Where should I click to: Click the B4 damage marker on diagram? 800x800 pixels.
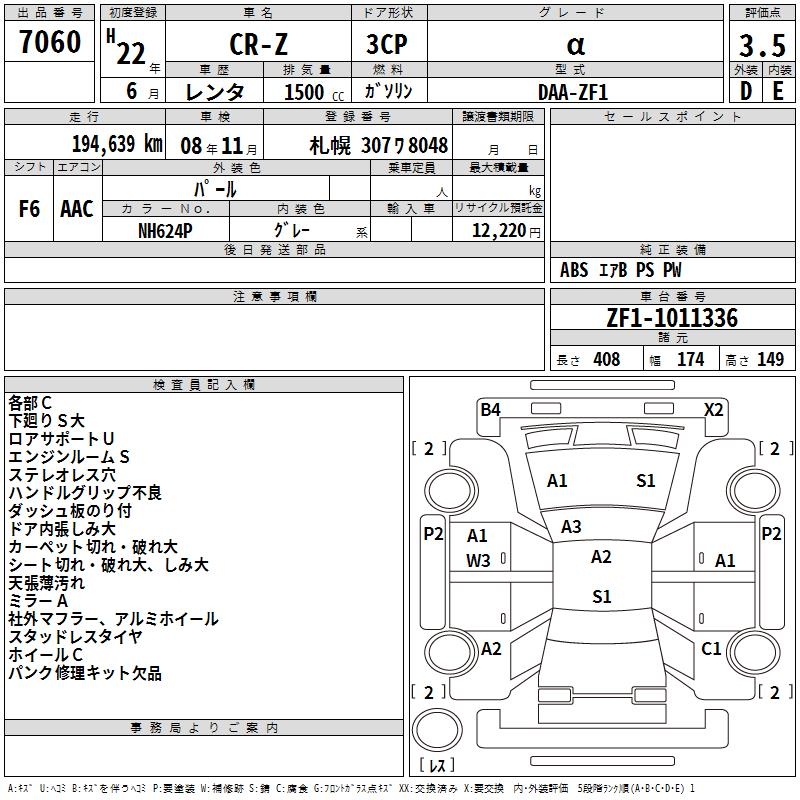pos(490,409)
